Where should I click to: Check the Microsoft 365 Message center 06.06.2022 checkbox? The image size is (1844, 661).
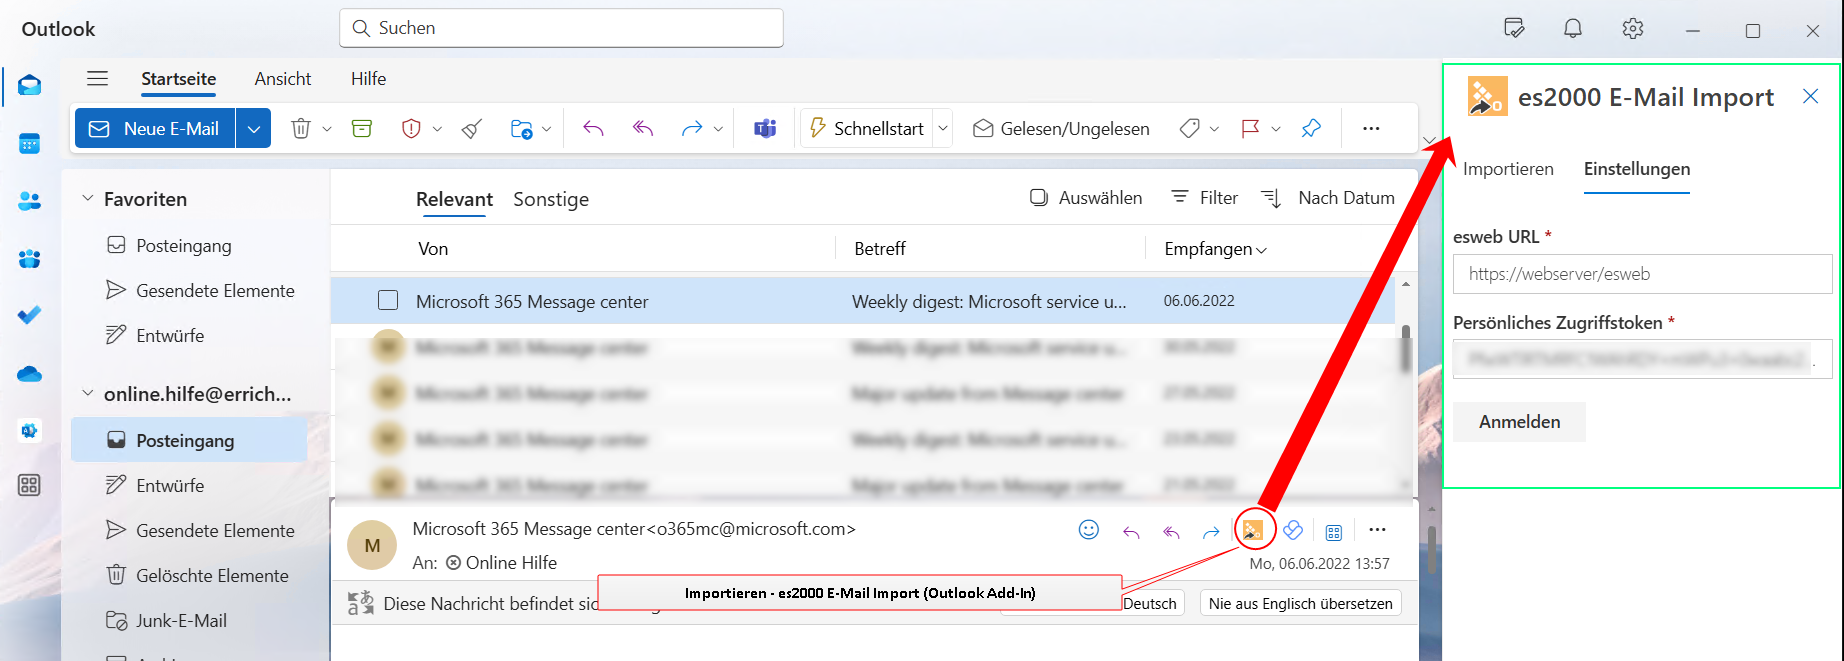pyautogui.click(x=388, y=300)
